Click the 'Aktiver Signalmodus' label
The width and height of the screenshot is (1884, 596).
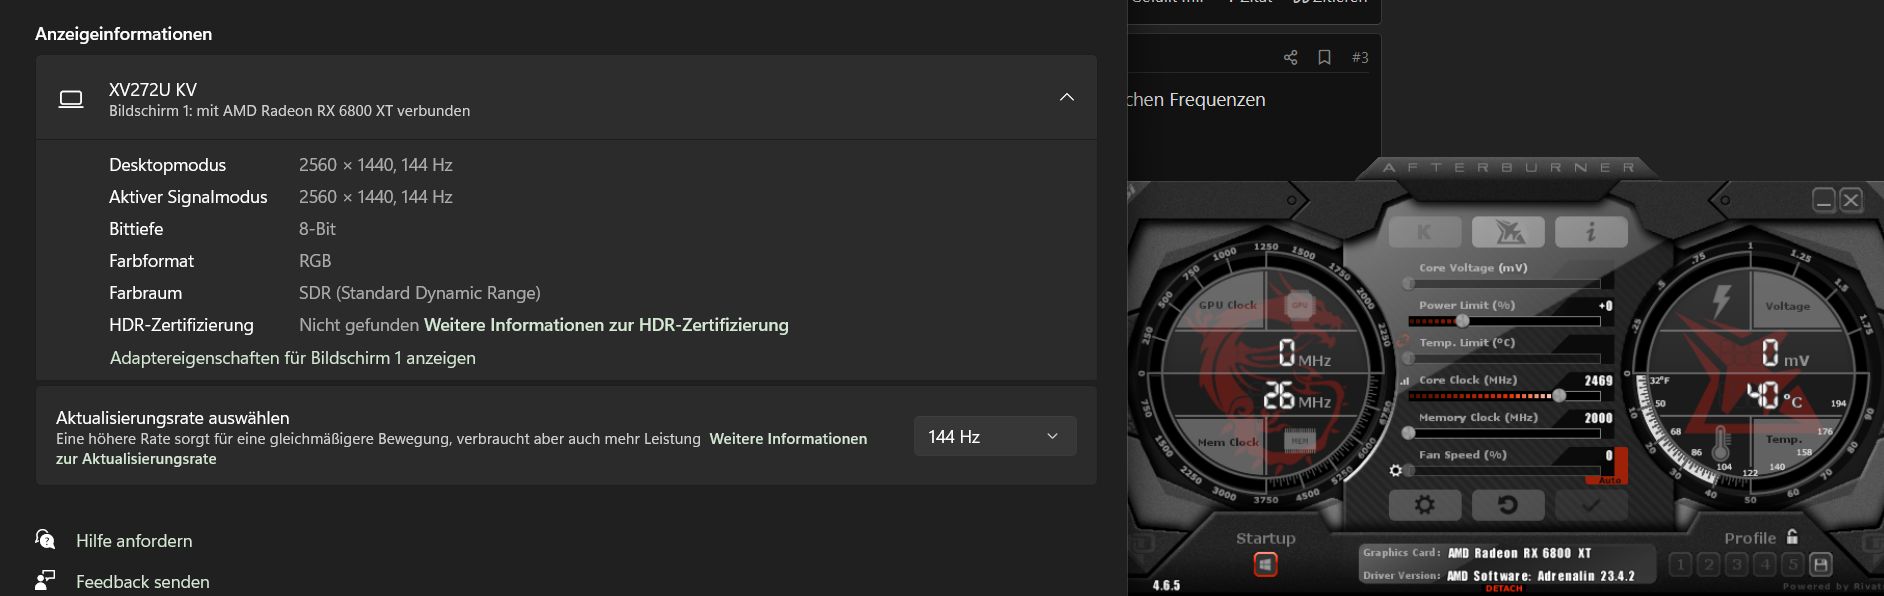[x=188, y=197]
